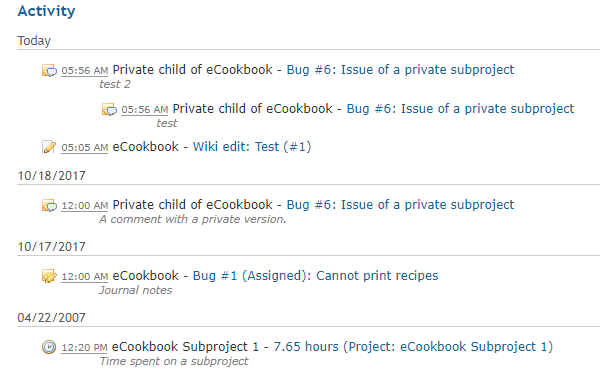Click the issue-note icon for Bug #1
600x375 pixels.
click(49, 276)
